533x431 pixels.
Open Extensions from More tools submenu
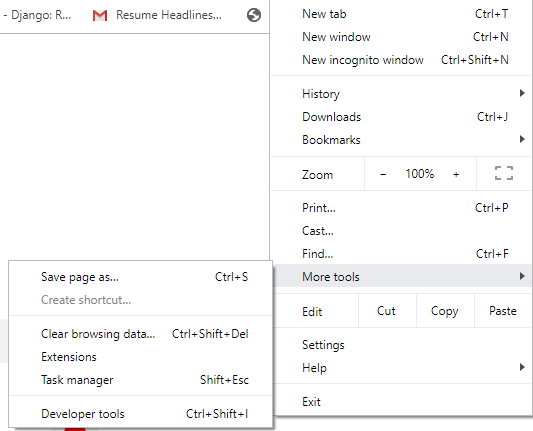(141, 357)
